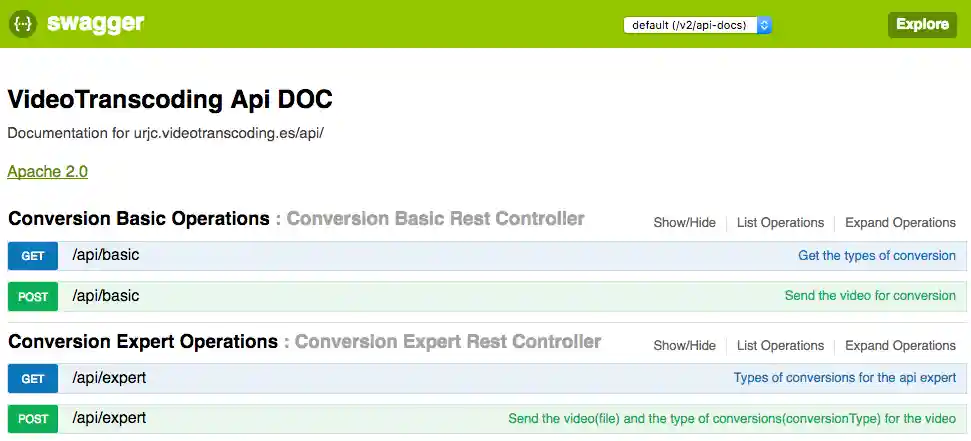
Task: Open the Apache 2.0 license link
Action: (x=47, y=172)
